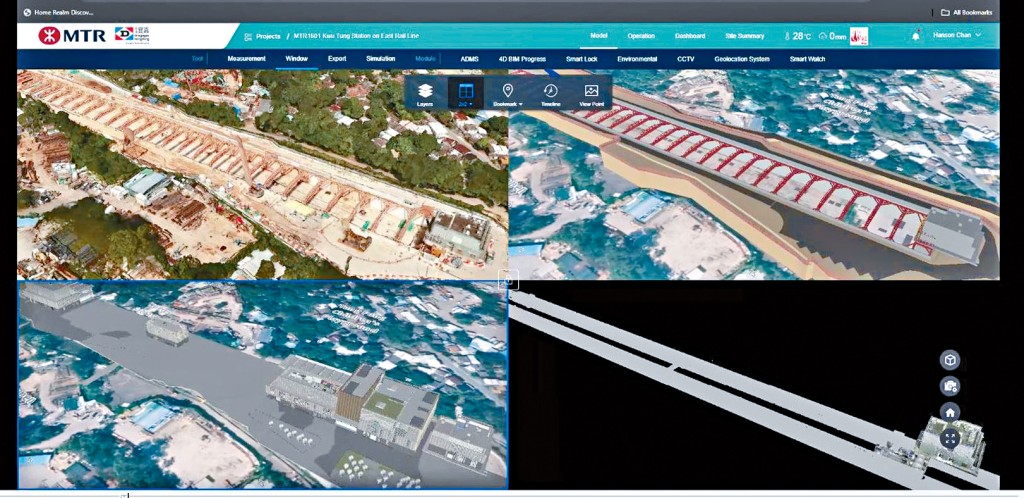Open Hanson Chan user menu

(x=957, y=35)
